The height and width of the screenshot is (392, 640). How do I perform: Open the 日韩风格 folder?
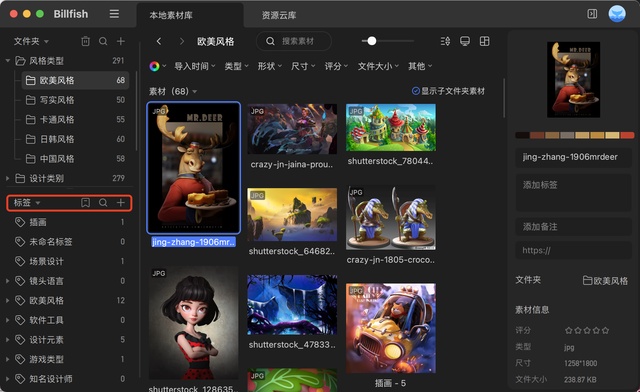tap(75, 139)
